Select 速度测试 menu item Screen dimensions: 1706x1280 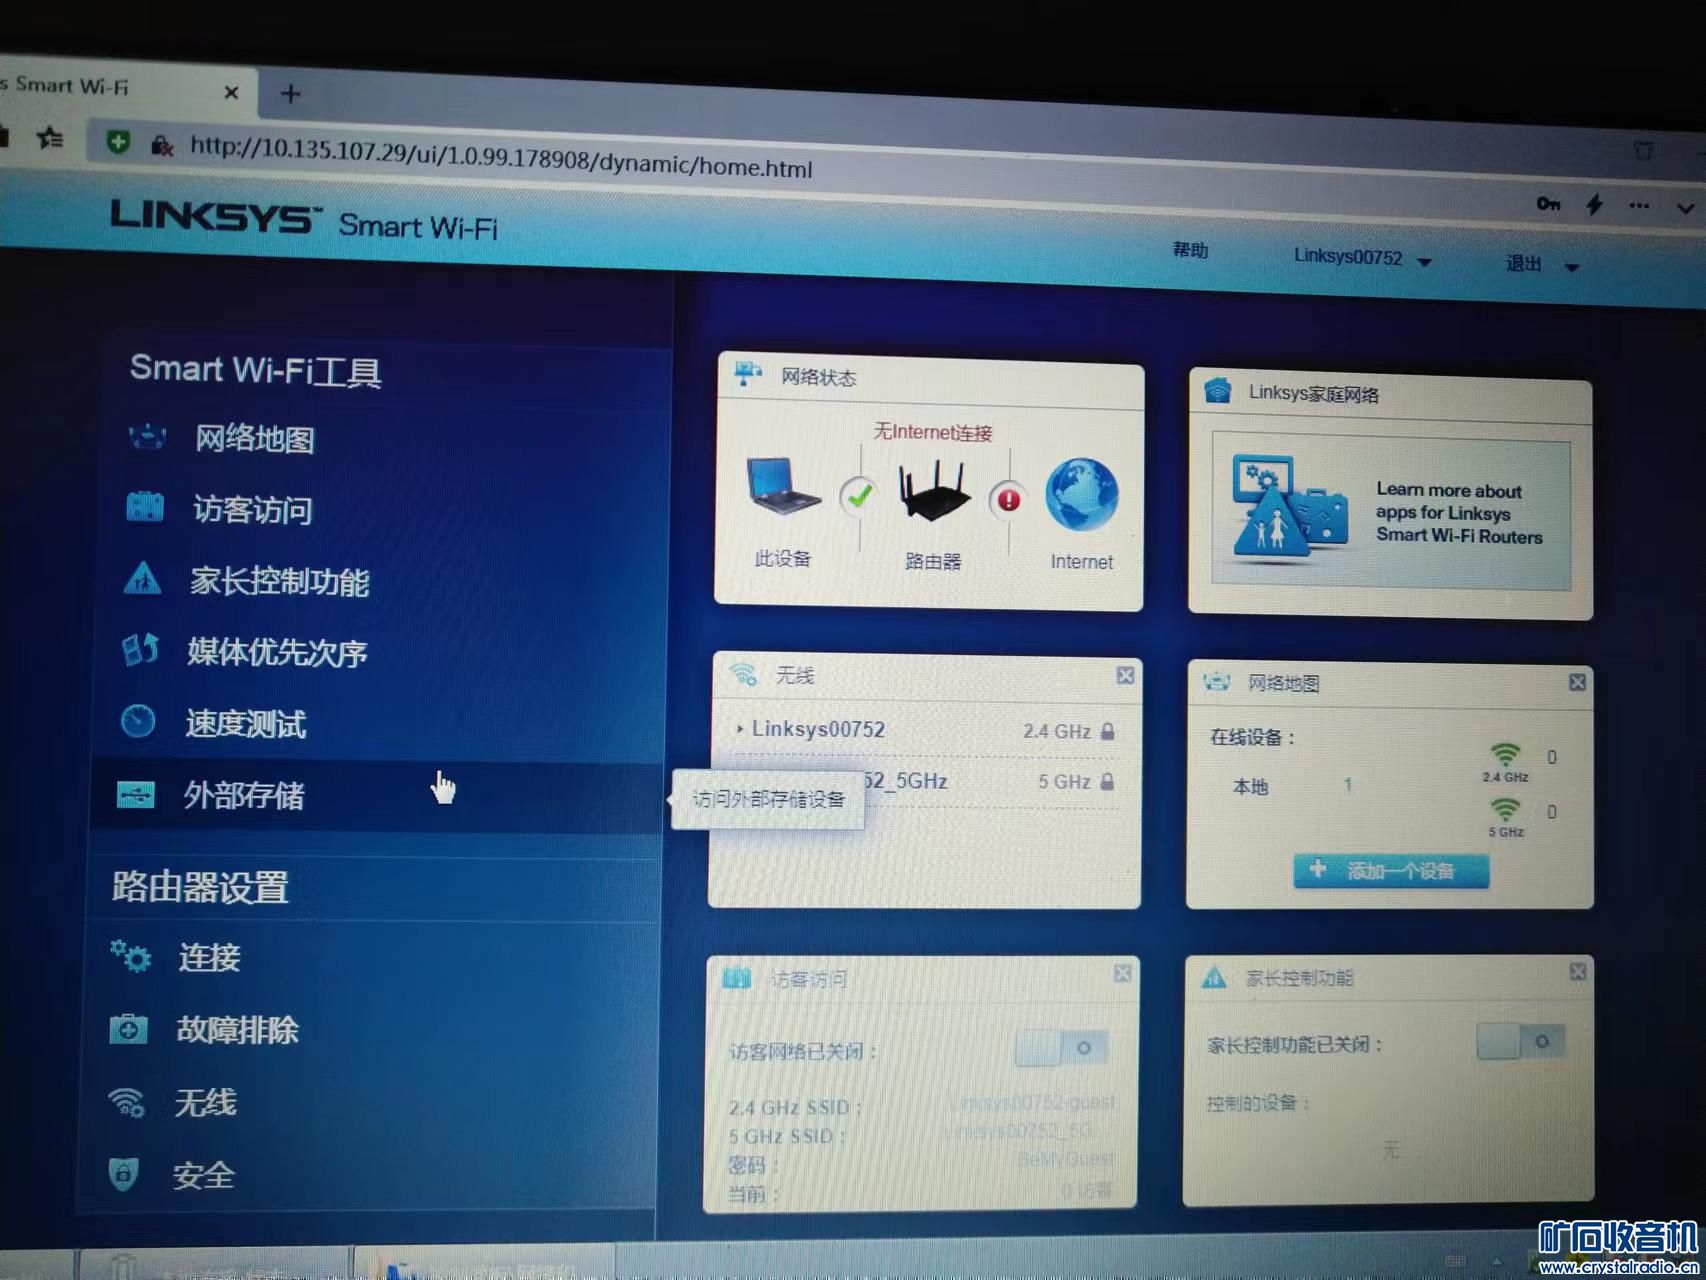coord(246,723)
